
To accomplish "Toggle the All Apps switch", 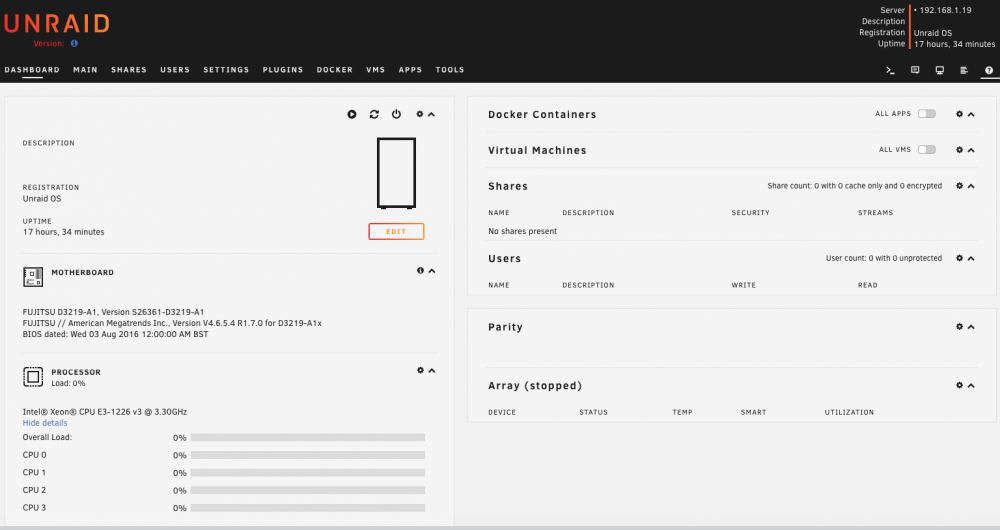I will click(x=927, y=114).
